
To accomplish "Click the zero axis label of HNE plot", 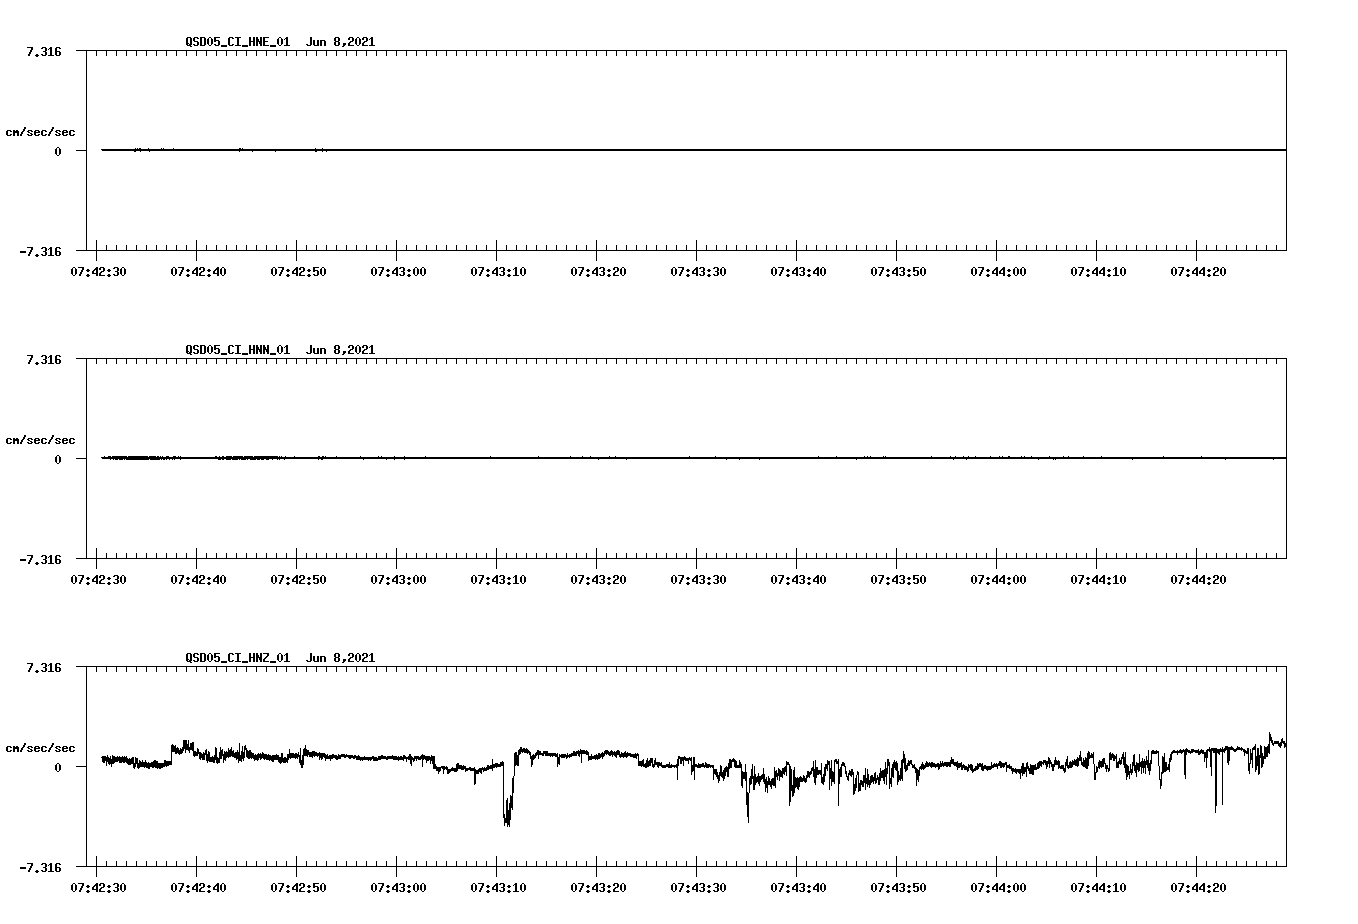I will [58, 151].
